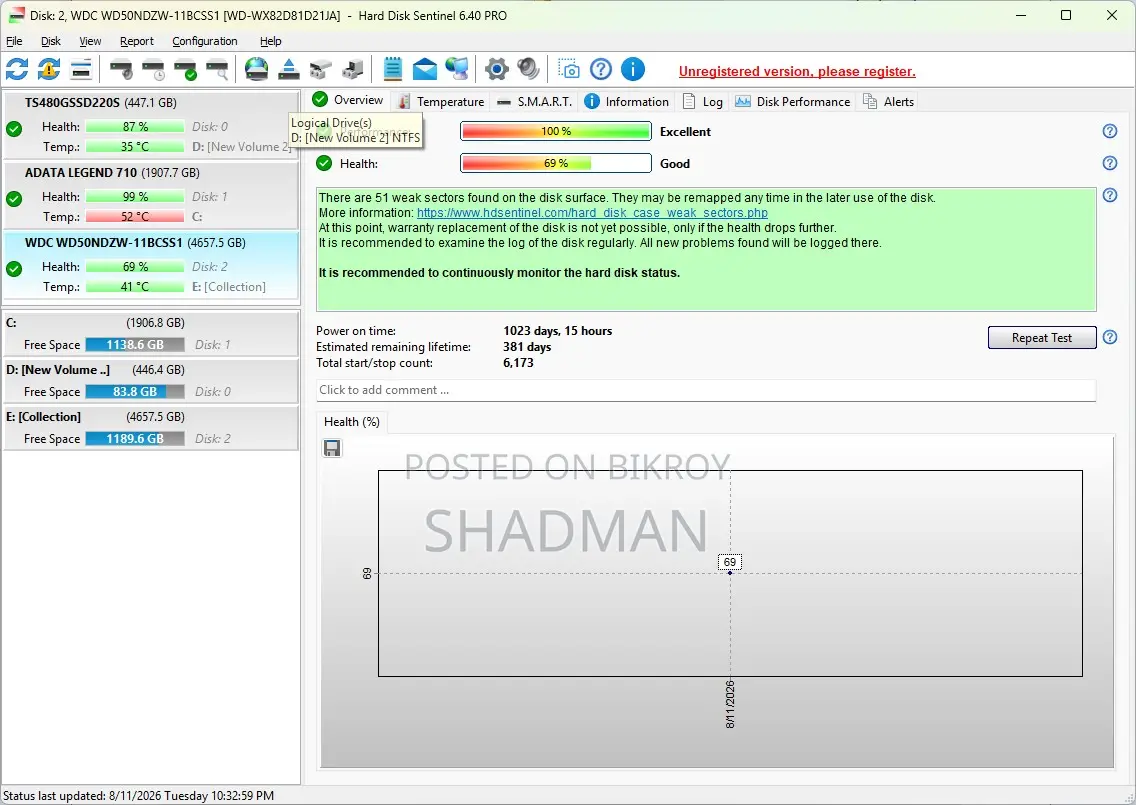Click the 83.8 GB free space bar
This screenshot has width=1136, height=805.
[x=135, y=392]
